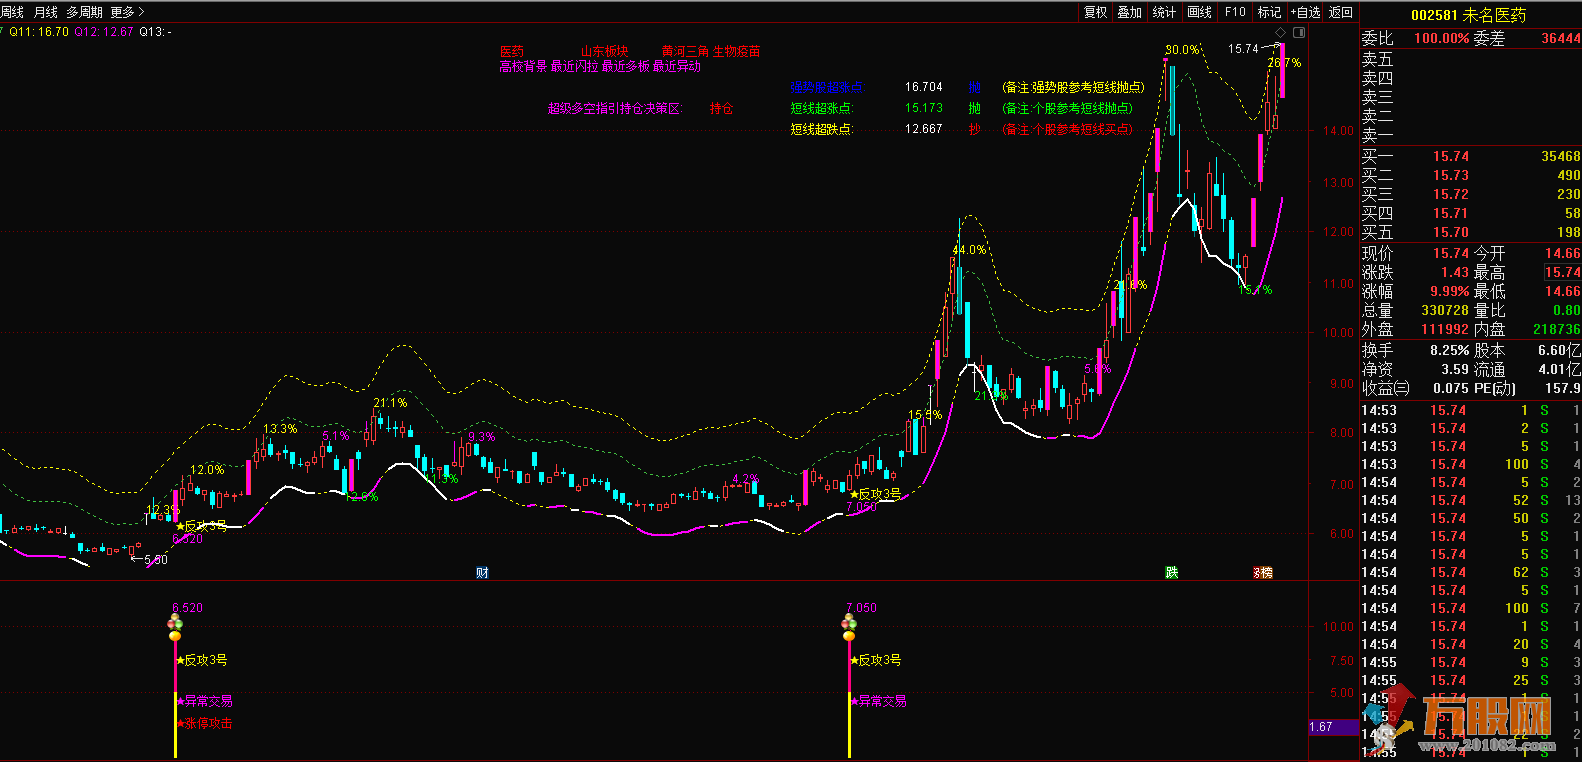The image size is (1582, 762).
Task: Click the 最近多板 tag
Action: 625,66
